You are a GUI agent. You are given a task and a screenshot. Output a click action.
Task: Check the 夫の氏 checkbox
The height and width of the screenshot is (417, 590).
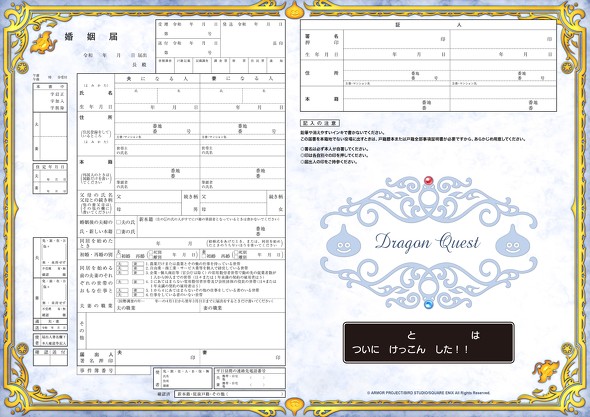(119, 222)
